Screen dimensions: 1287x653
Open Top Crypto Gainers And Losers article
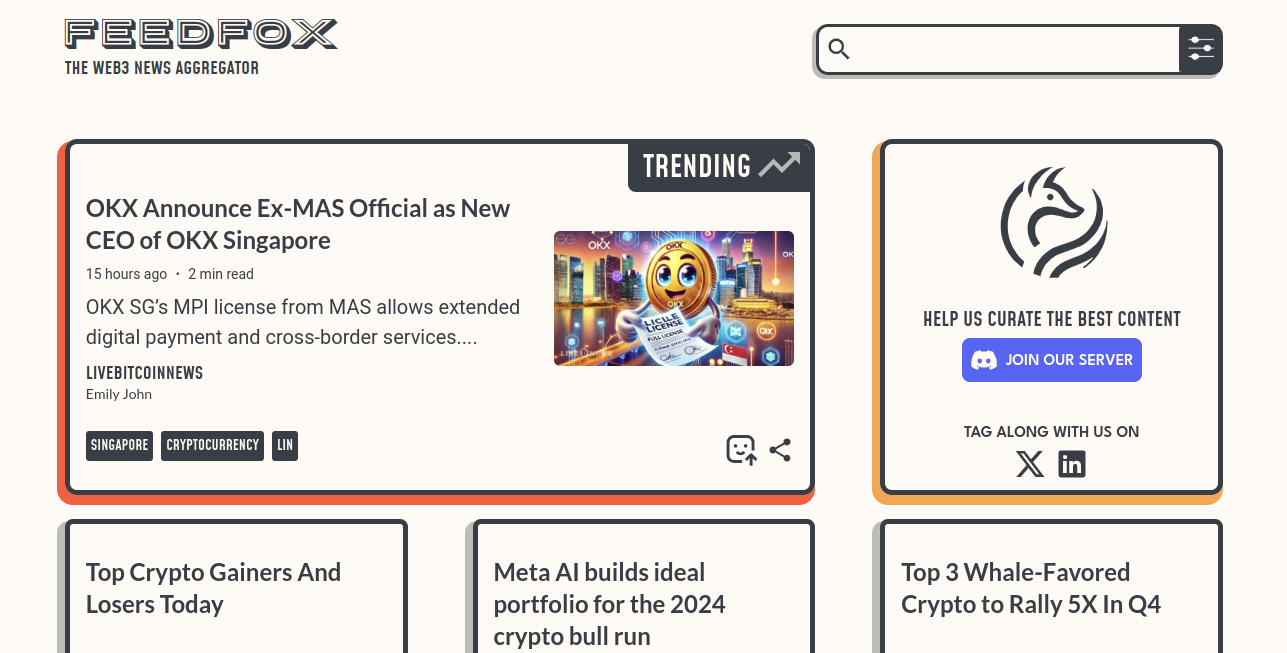pos(213,588)
